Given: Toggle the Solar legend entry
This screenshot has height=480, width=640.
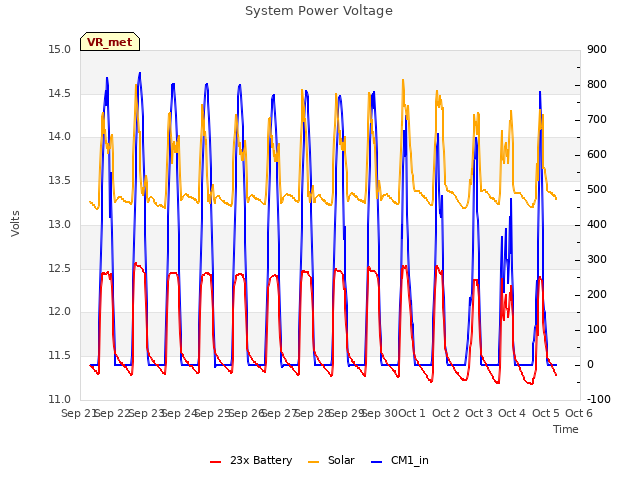Looking at the screenshot, I should pos(331,460).
